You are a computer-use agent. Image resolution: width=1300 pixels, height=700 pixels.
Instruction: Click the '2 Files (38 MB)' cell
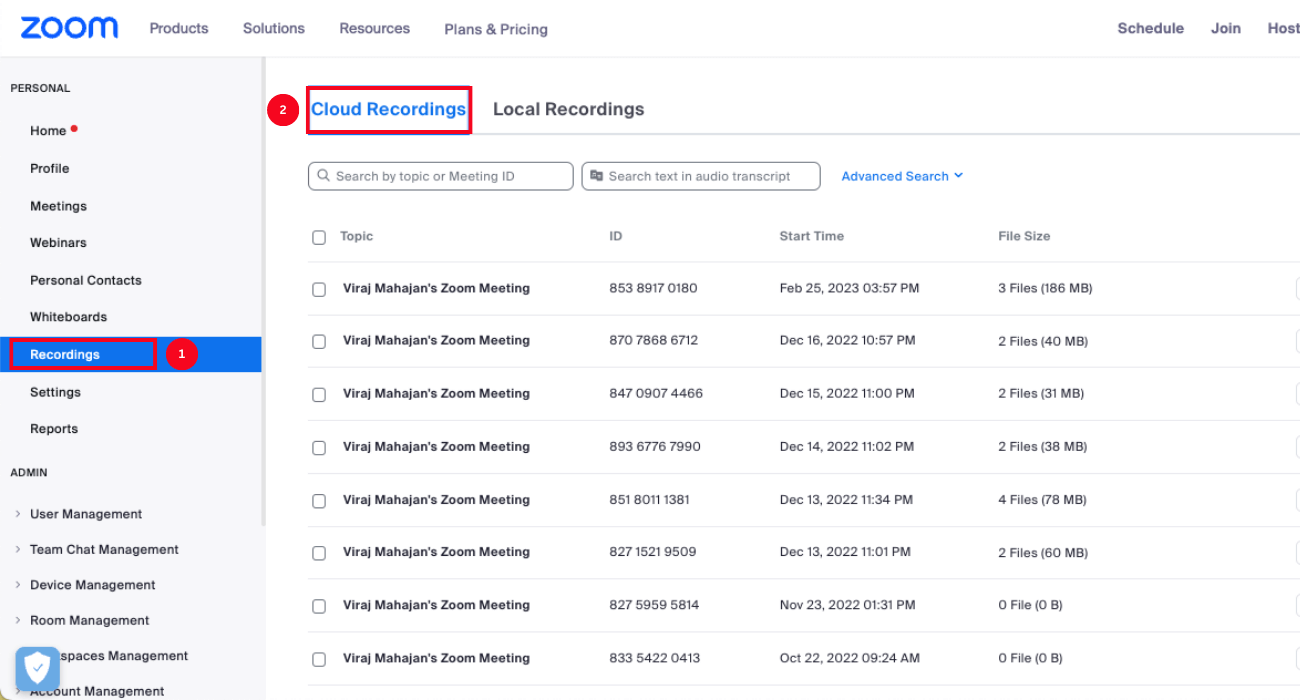1042,446
